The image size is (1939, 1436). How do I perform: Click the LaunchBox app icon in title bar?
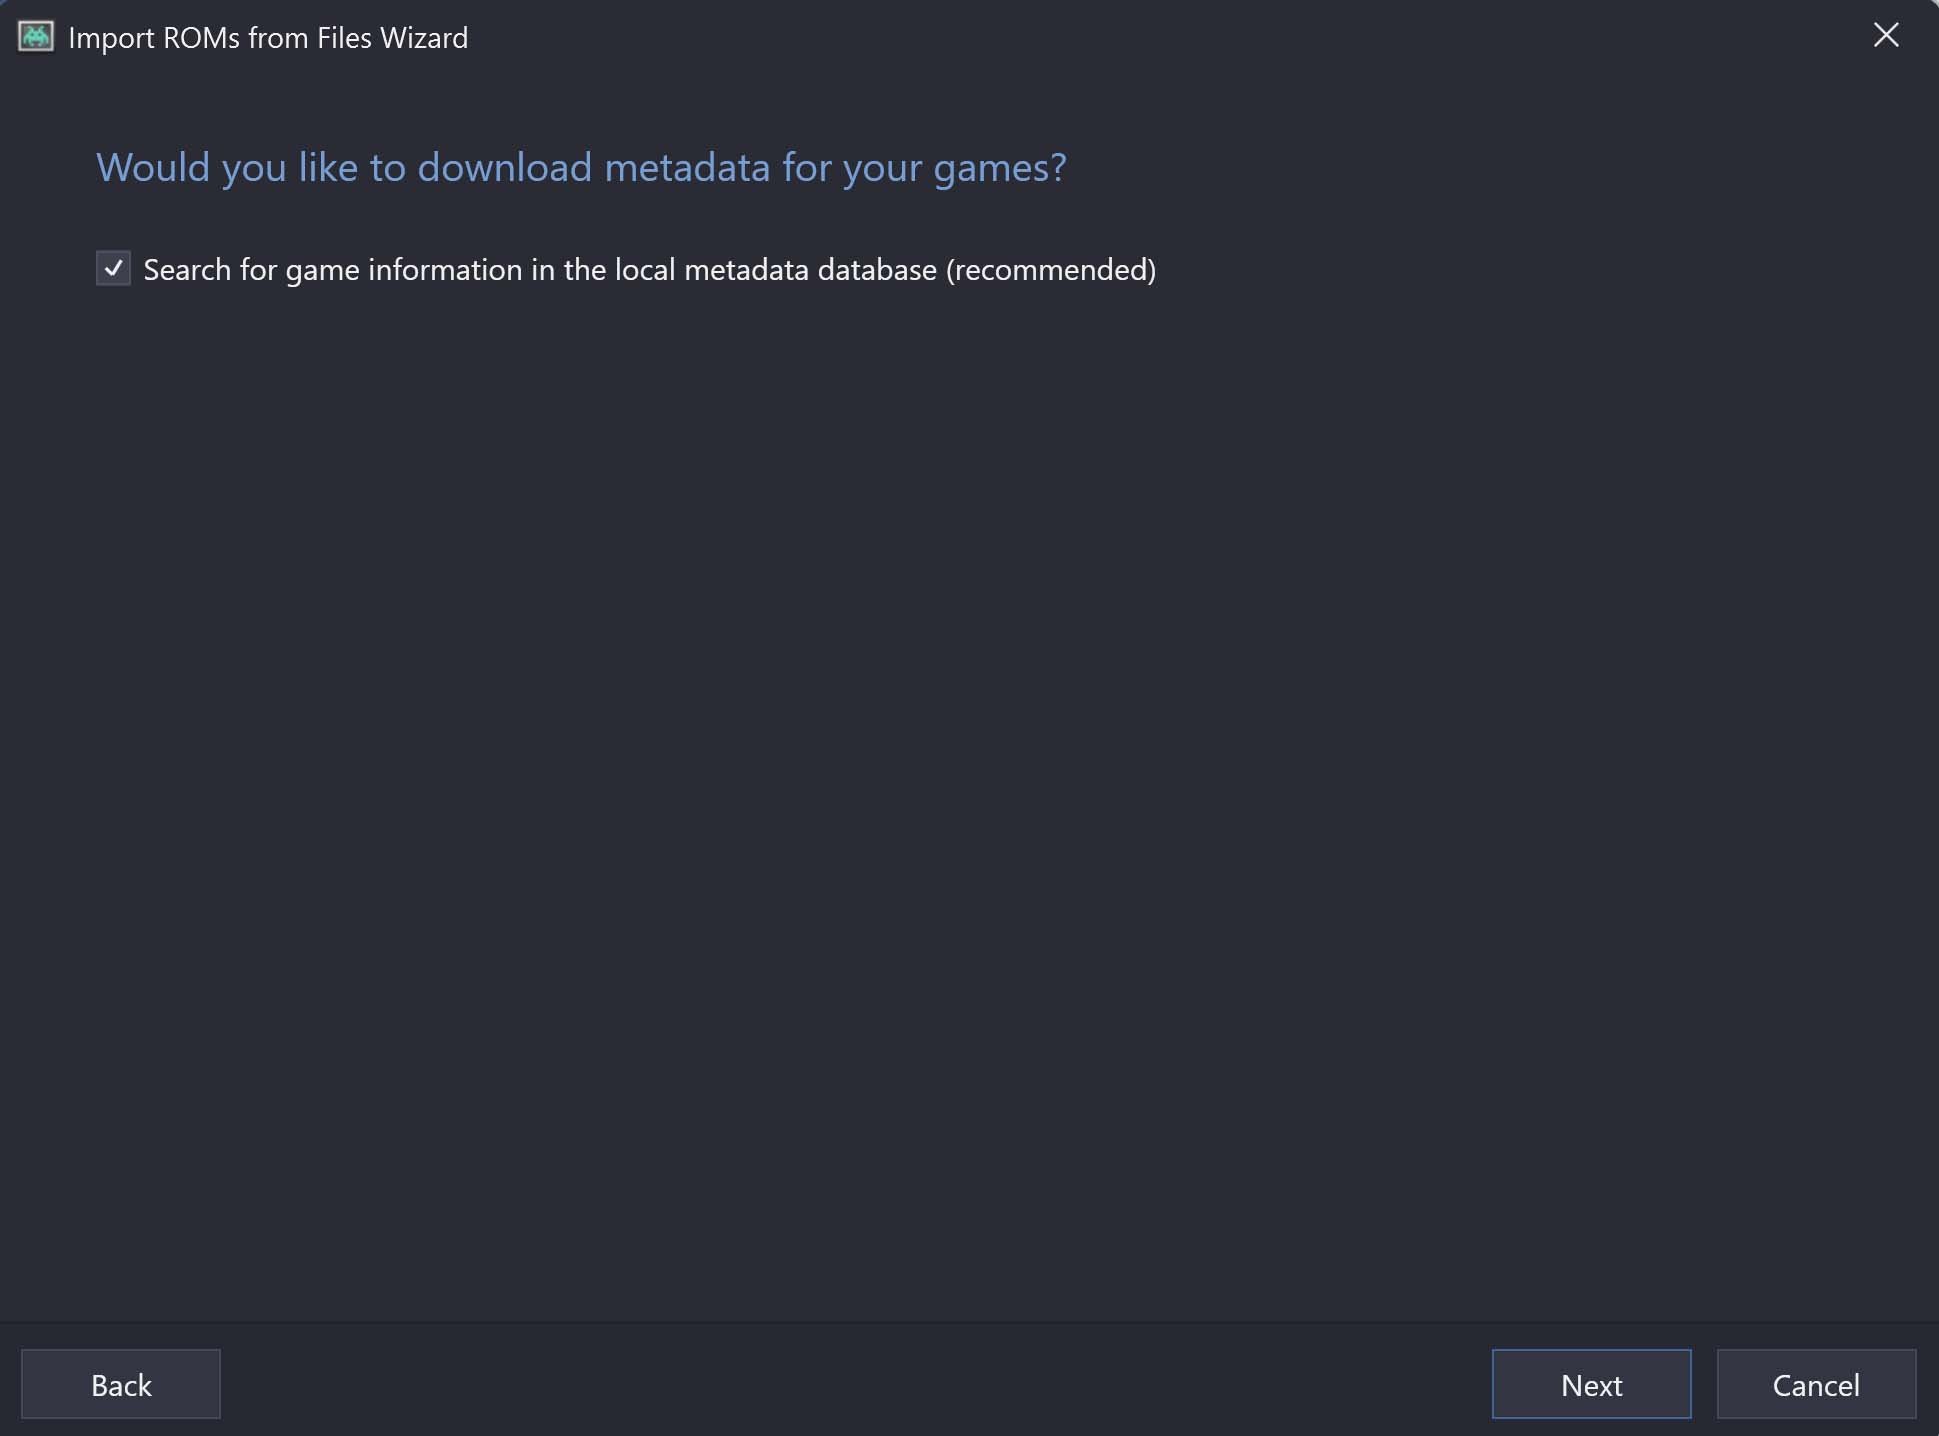(x=36, y=37)
